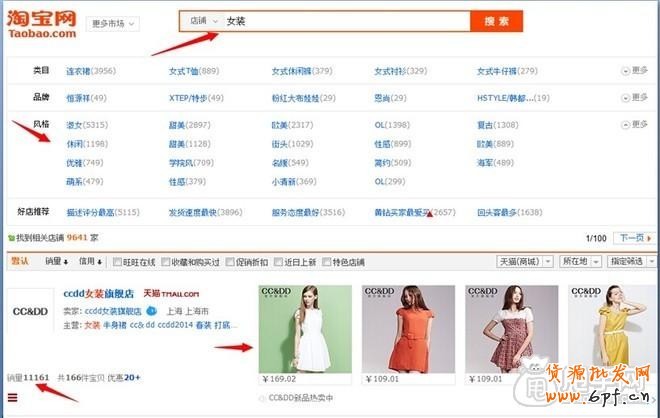Filter by category 连衣裙(3956)
The image size is (660, 418).
tap(91, 71)
